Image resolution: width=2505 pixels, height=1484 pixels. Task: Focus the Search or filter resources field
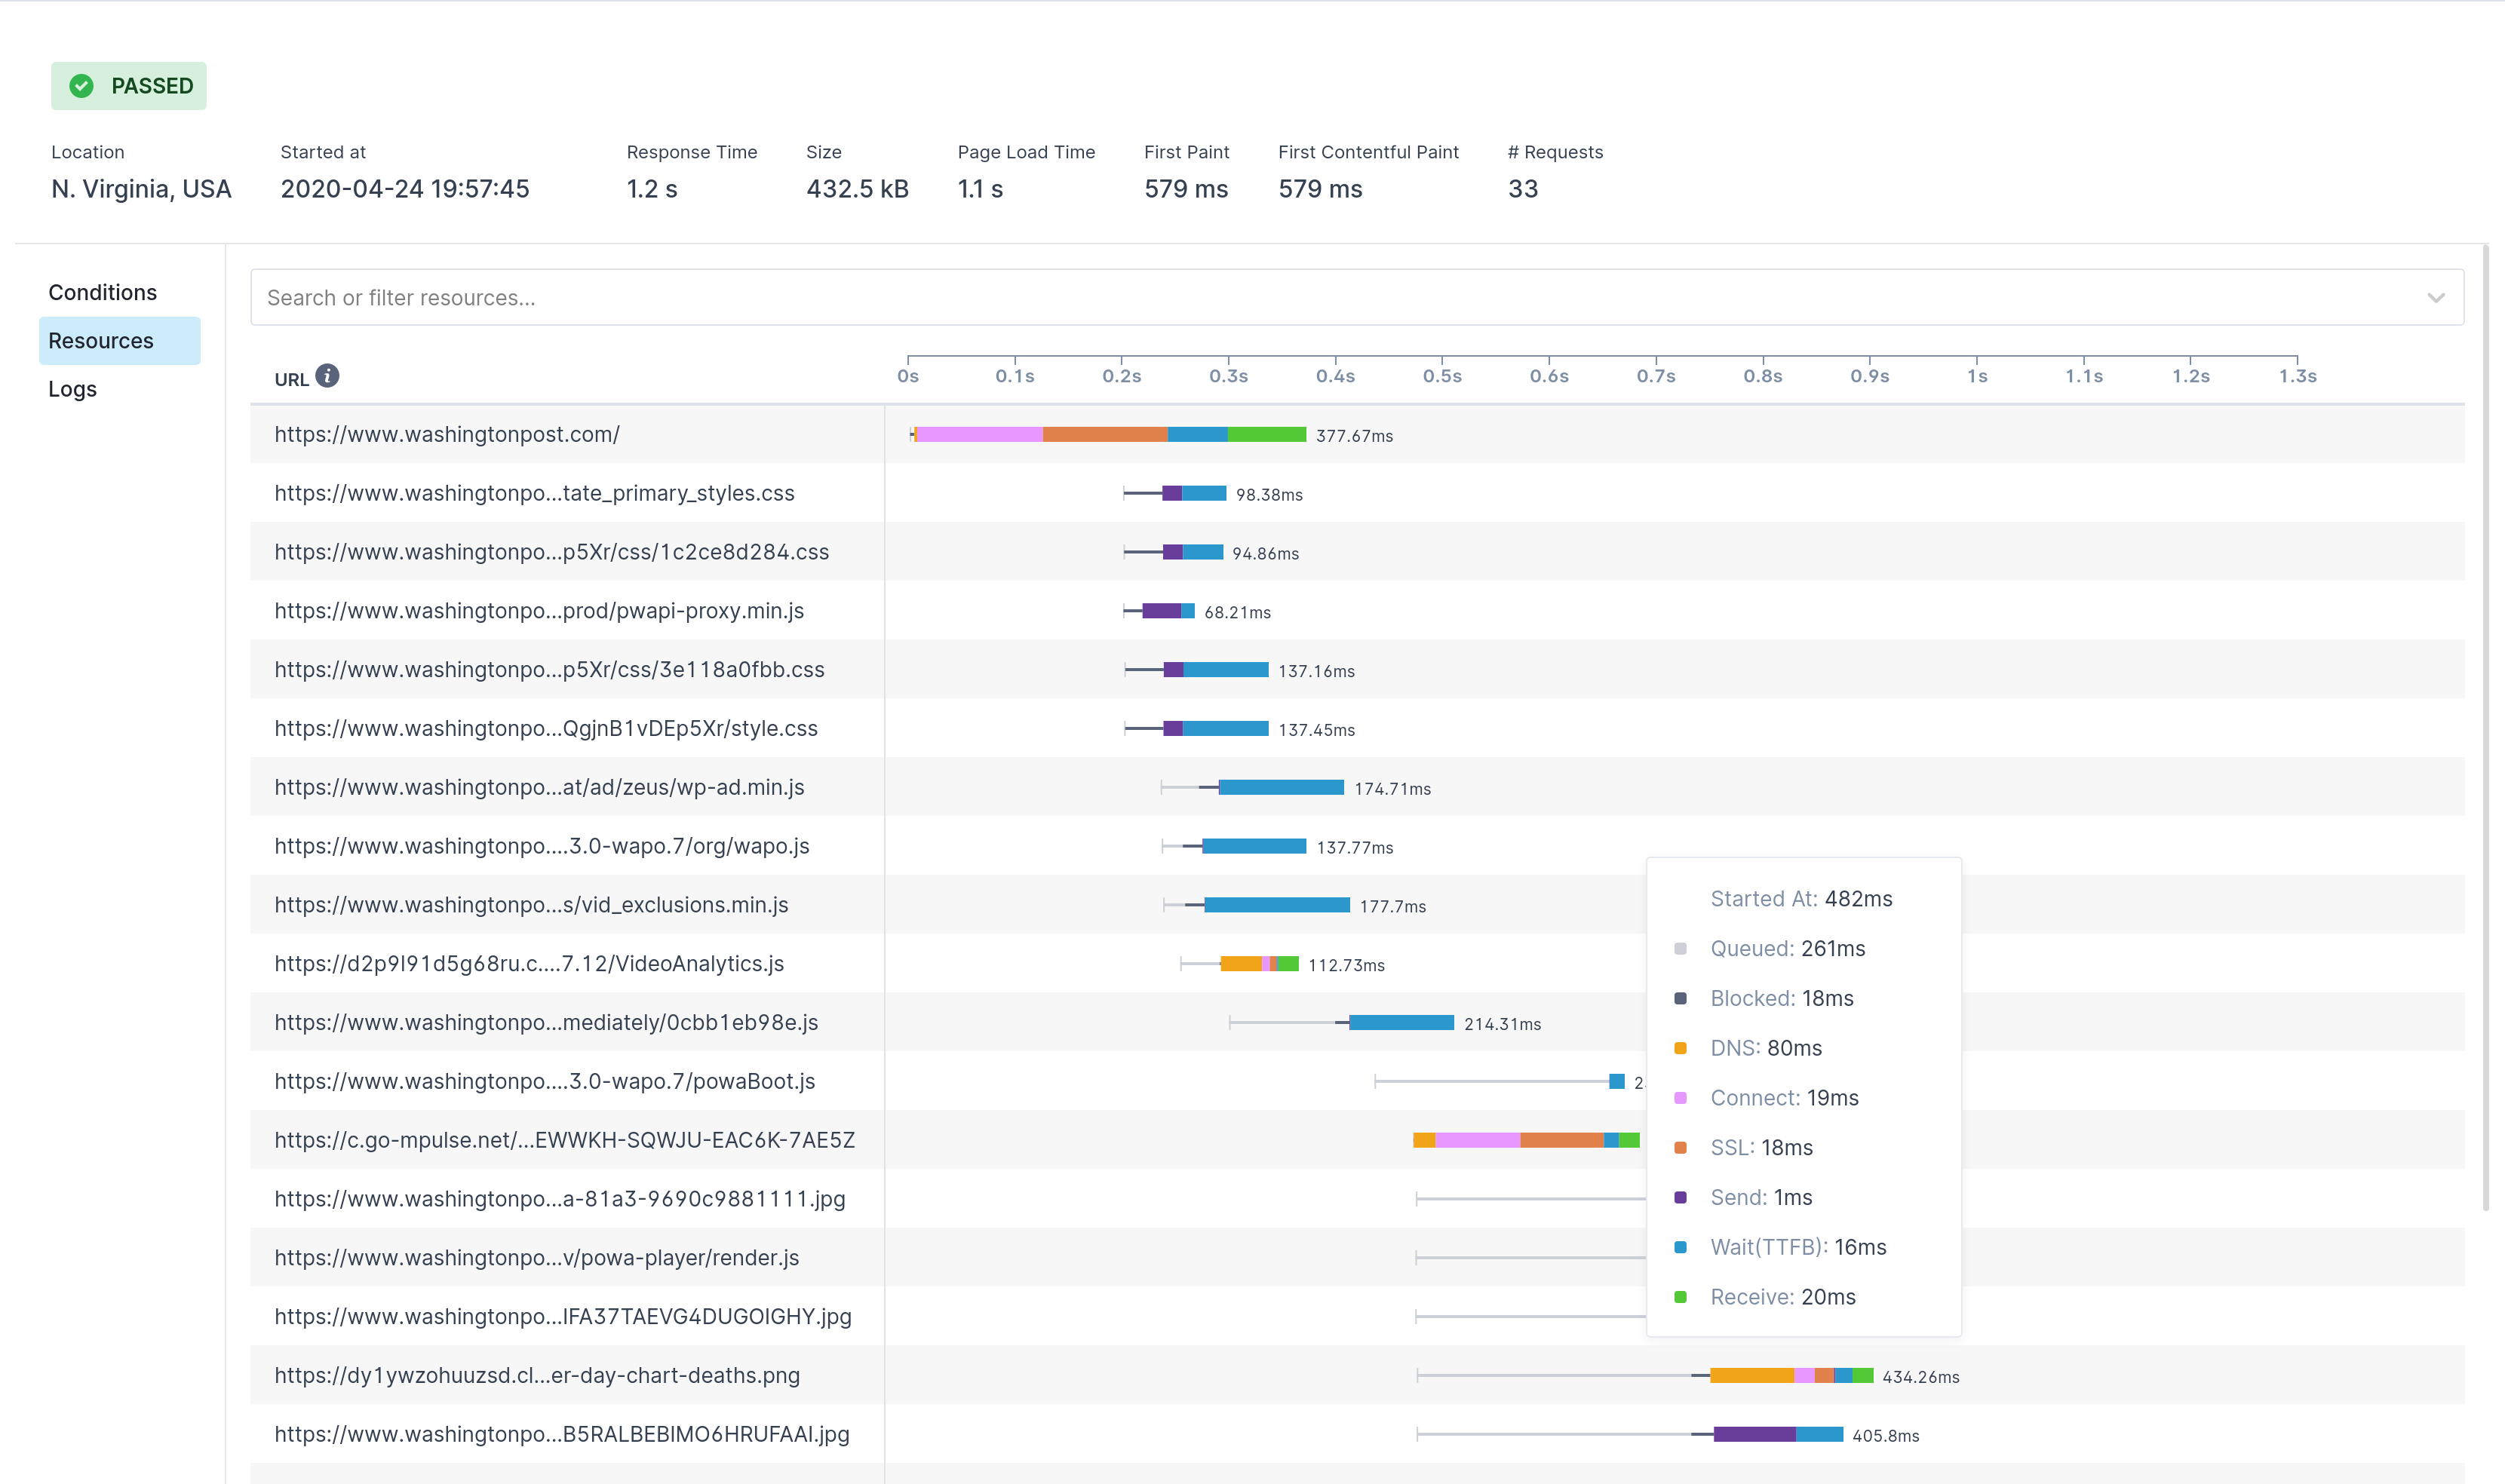point(1300,298)
